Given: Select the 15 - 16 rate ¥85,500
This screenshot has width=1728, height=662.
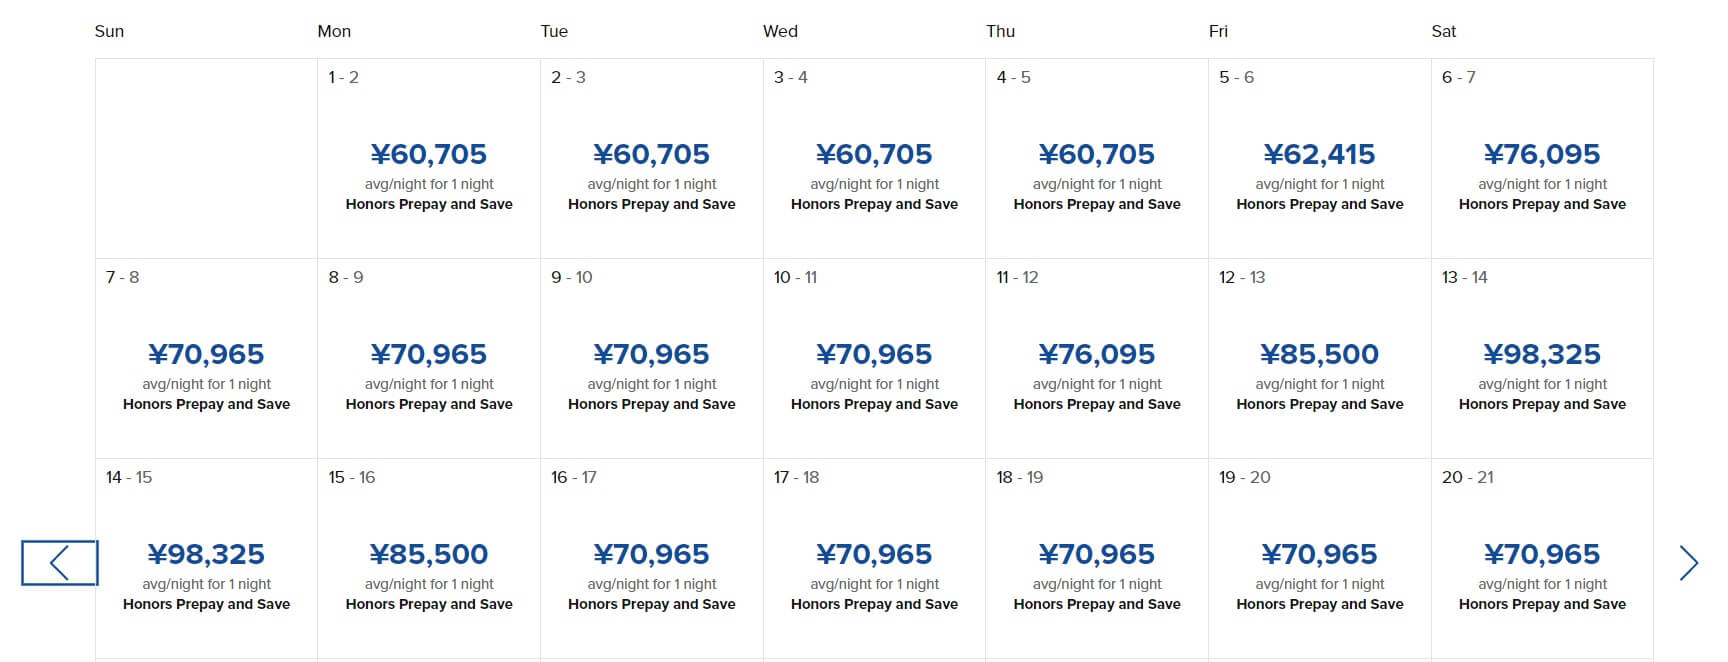Looking at the screenshot, I should (429, 558).
